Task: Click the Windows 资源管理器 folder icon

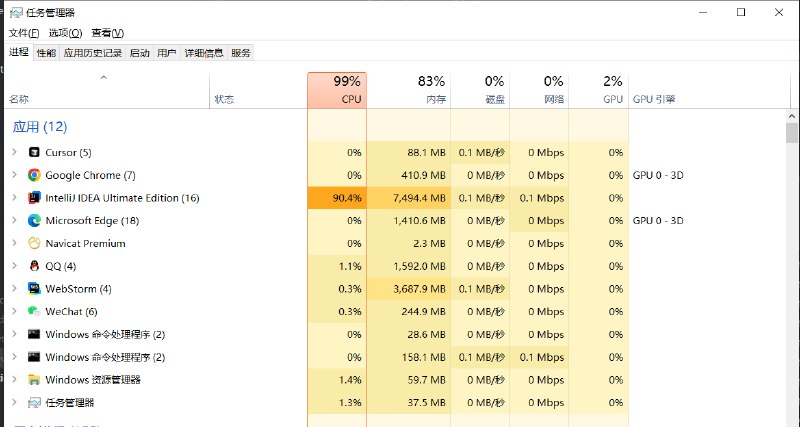Action: point(34,380)
